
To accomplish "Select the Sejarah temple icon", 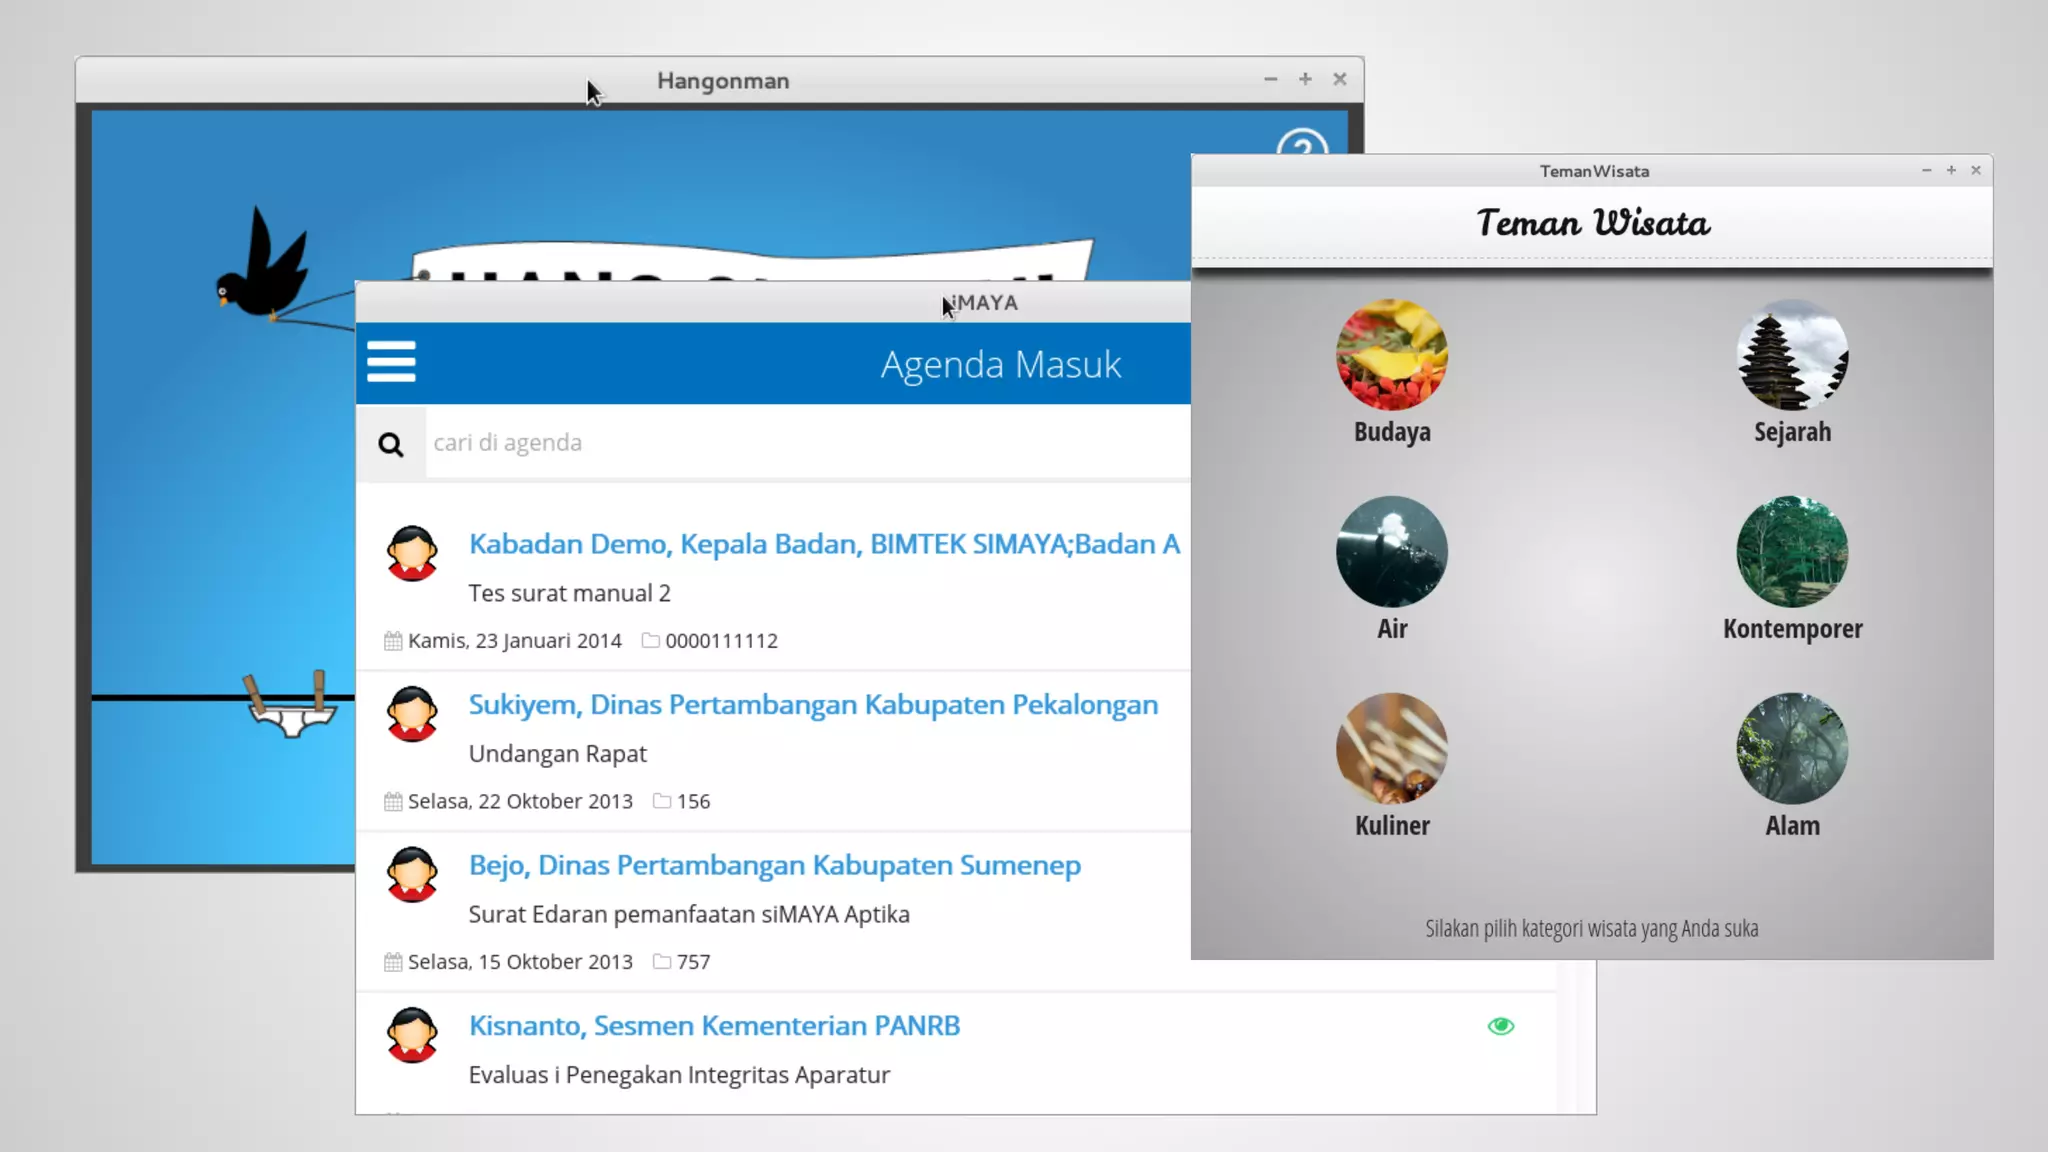I will click(x=1791, y=355).
